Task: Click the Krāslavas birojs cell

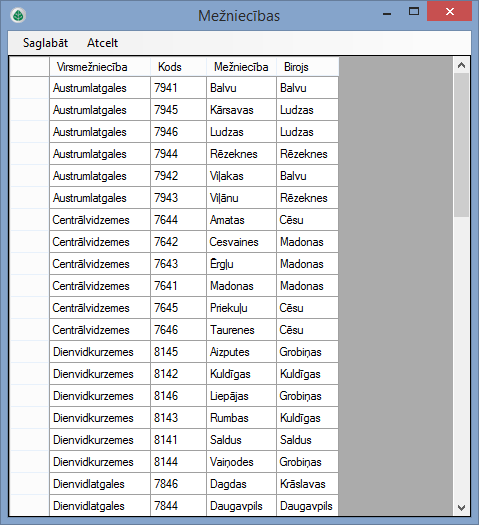Action: pyautogui.click(x=308, y=483)
